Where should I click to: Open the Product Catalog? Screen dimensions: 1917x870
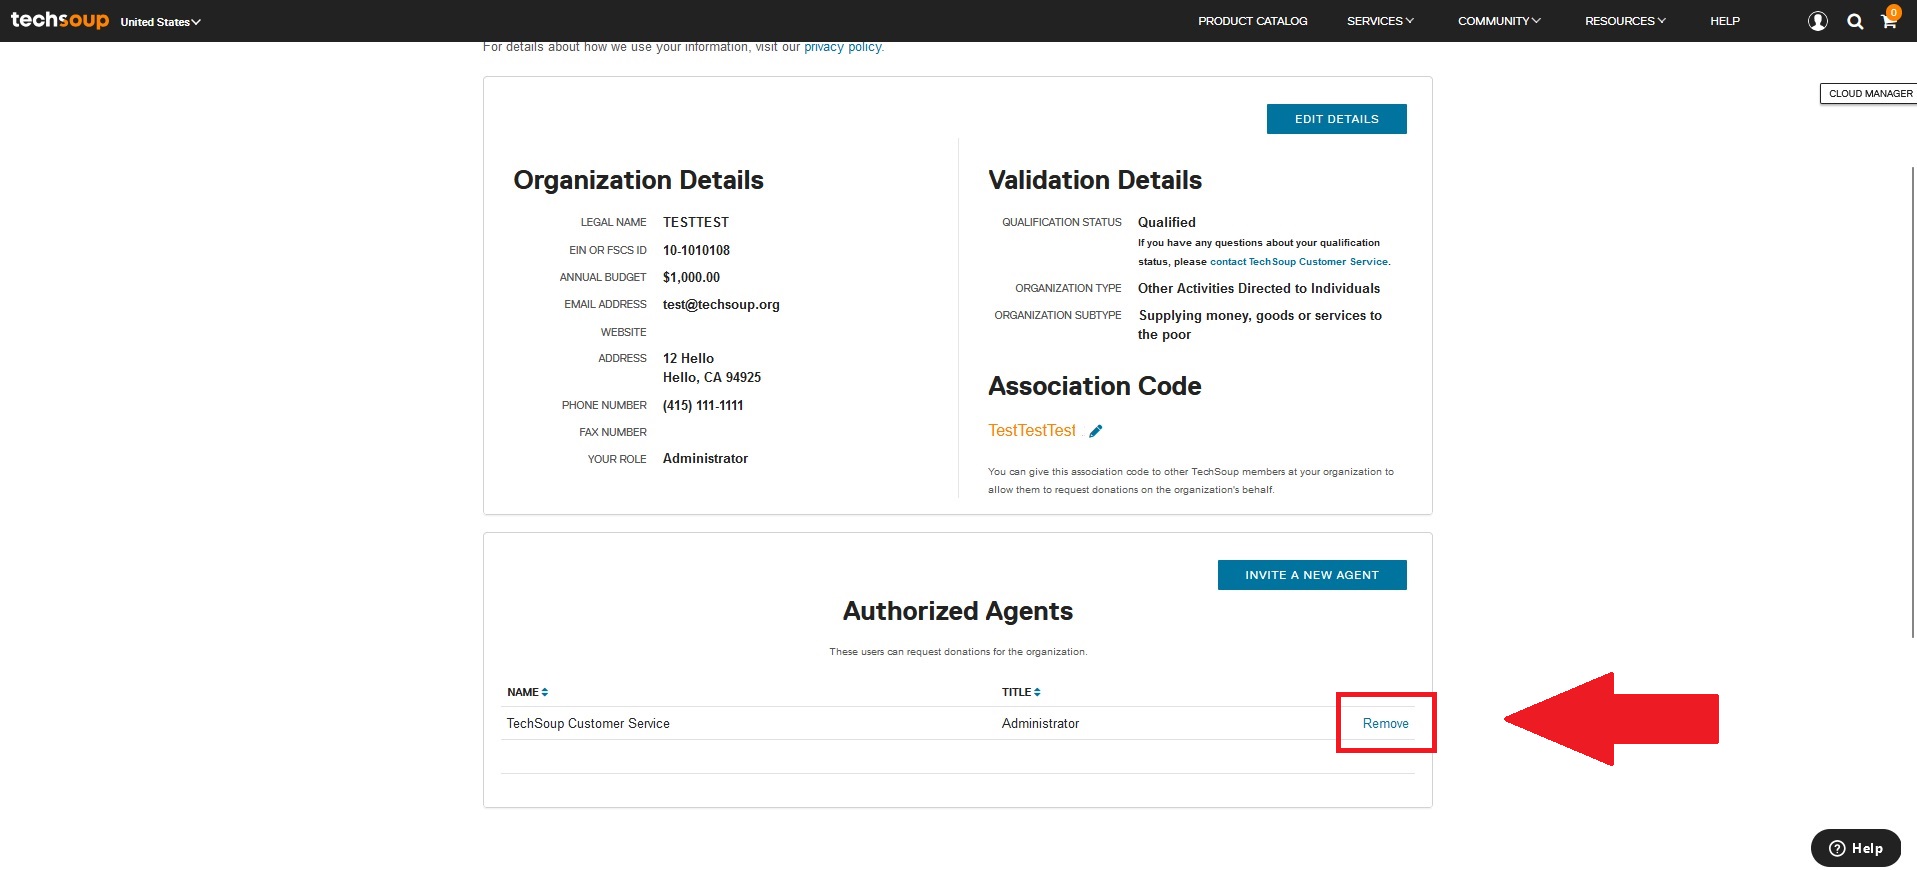tap(1252, 21)
